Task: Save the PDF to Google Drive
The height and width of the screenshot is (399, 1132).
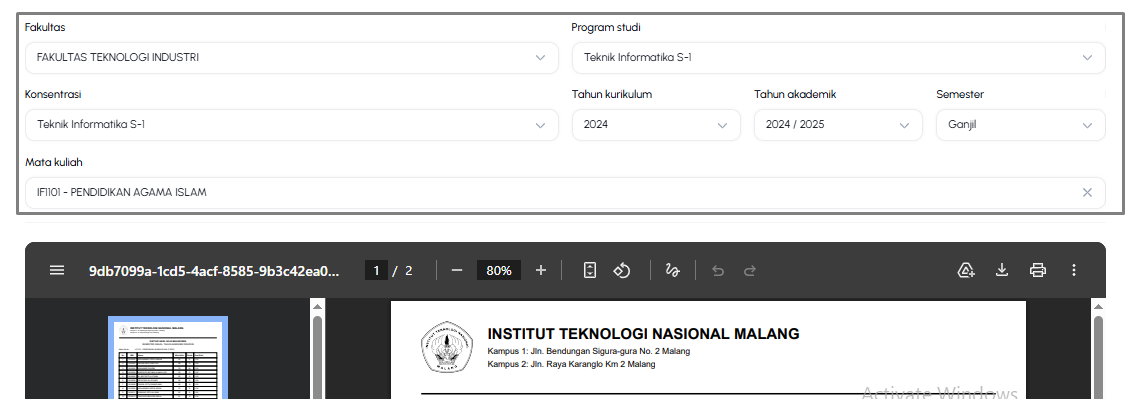Action: coord(966,271)
